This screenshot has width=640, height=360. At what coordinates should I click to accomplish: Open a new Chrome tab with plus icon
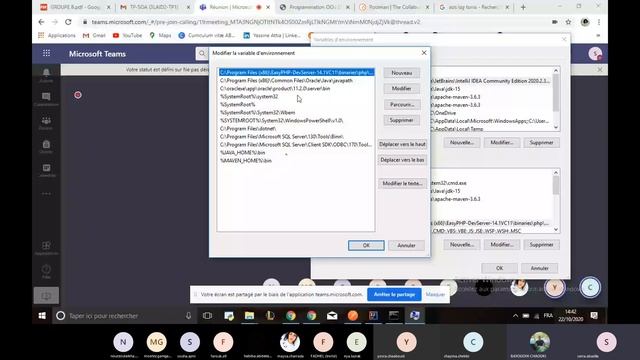click(523, 7)
